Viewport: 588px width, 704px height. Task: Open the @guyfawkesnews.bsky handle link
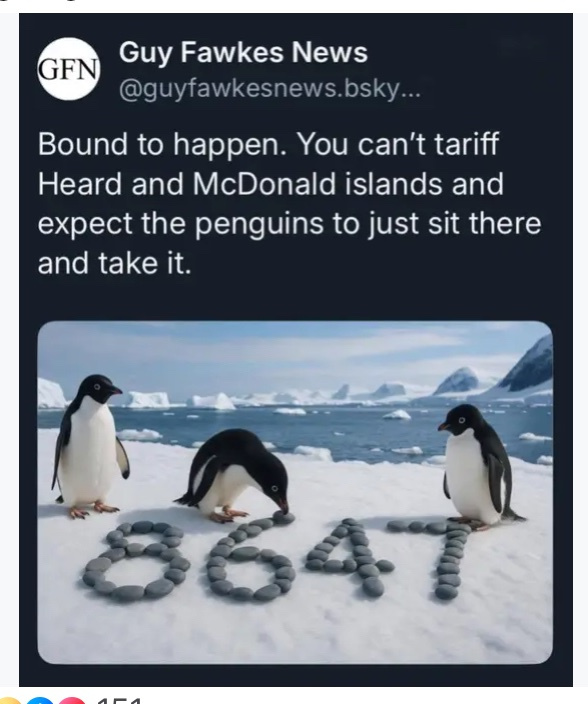point(270,90)
